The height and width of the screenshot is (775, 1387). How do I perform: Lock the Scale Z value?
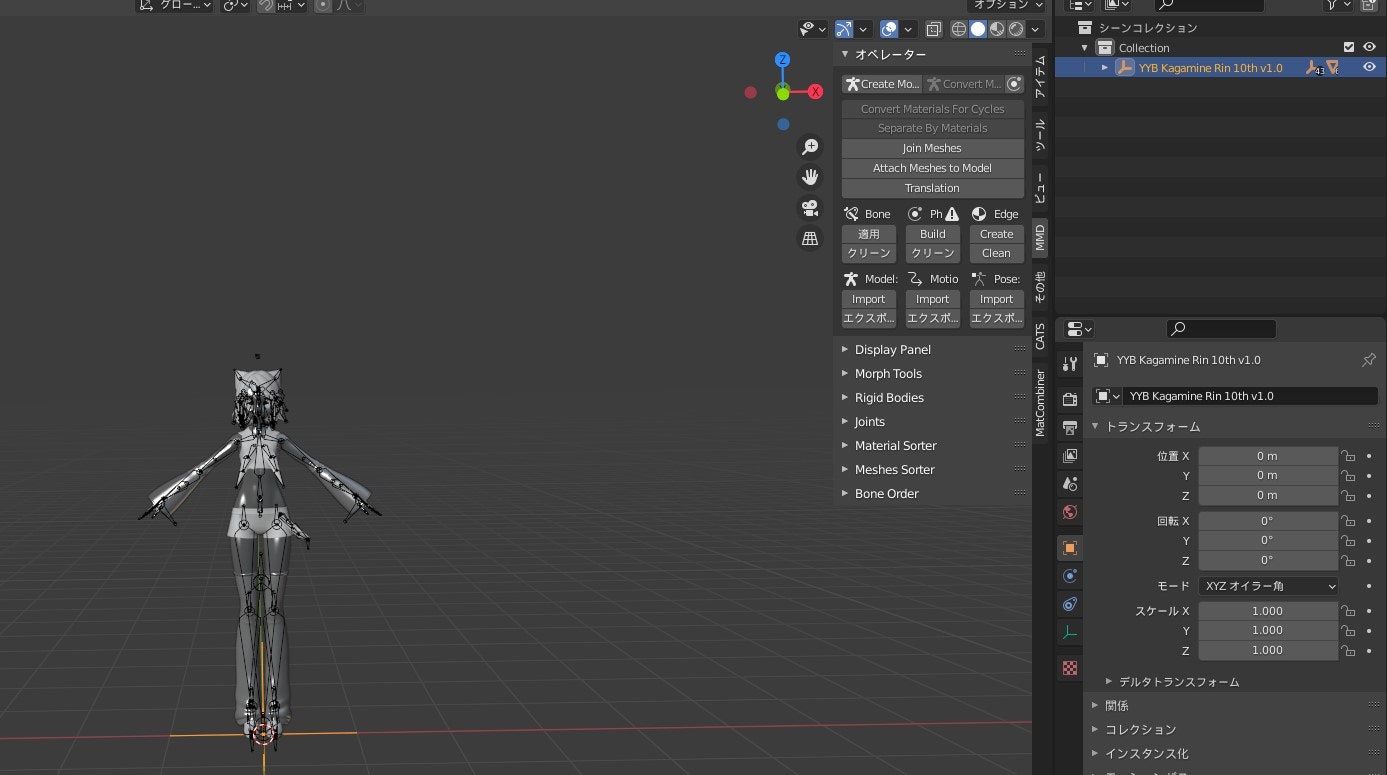pos(1348,651)
